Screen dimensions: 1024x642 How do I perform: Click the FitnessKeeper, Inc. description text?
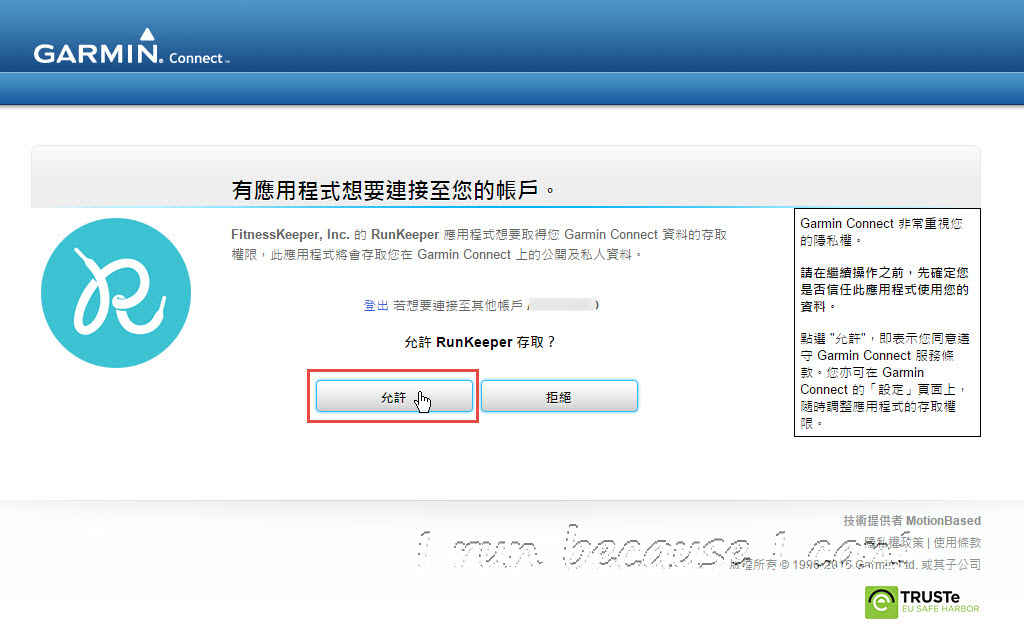pos(479,244)
